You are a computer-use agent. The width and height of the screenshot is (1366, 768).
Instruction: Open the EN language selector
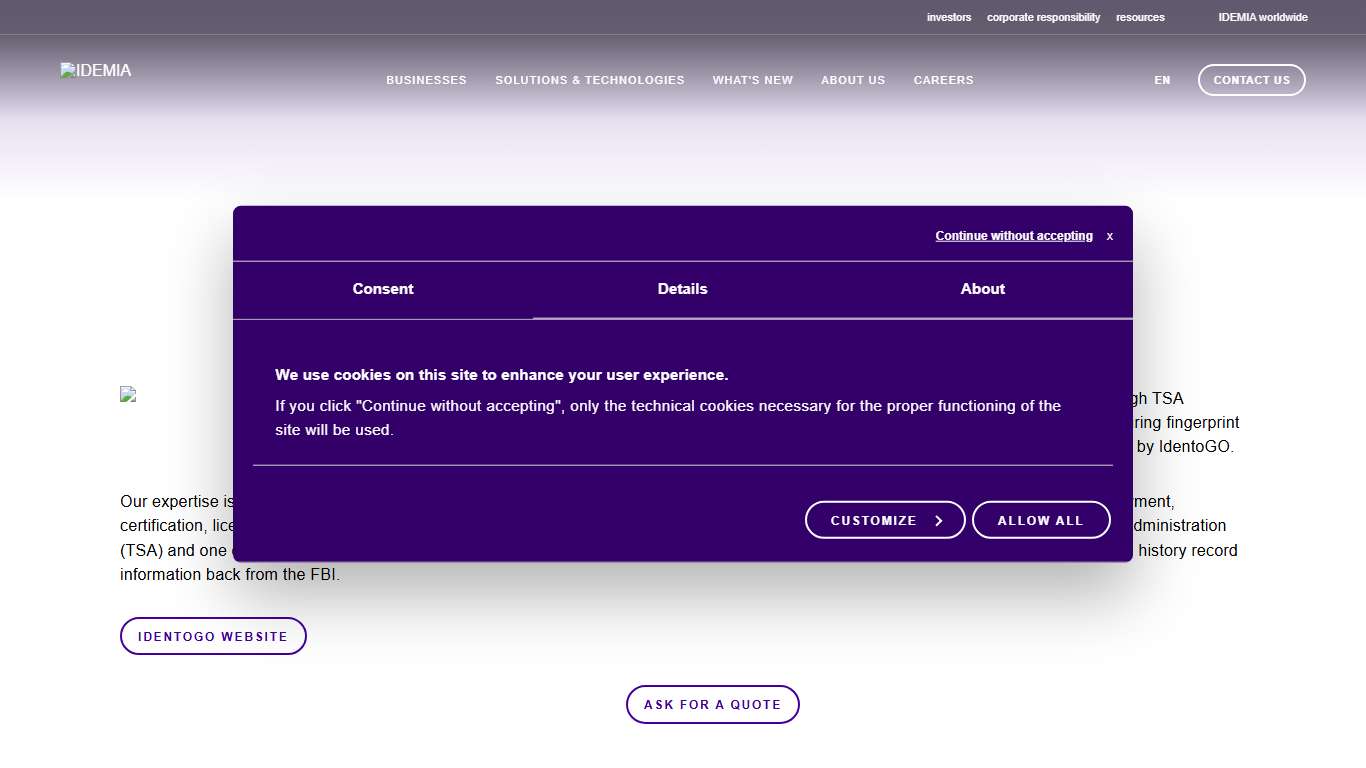[x=1161, y=80]
